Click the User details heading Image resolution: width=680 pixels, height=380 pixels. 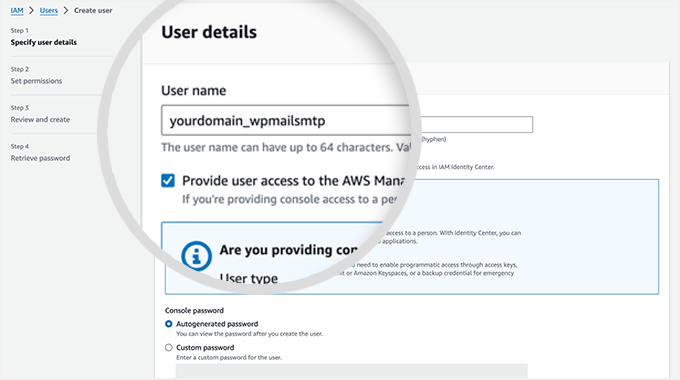(x=209, y=32)
